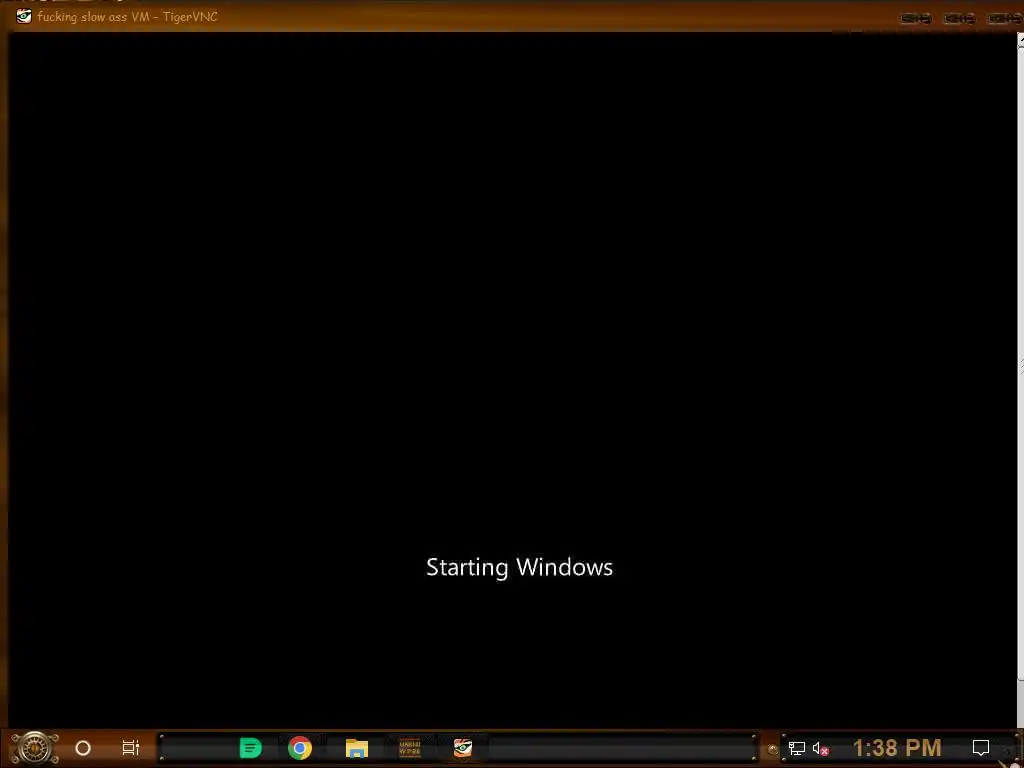1024x768 pixels.
Task: Close the TigerVNC window
Action: (1004, 18)
